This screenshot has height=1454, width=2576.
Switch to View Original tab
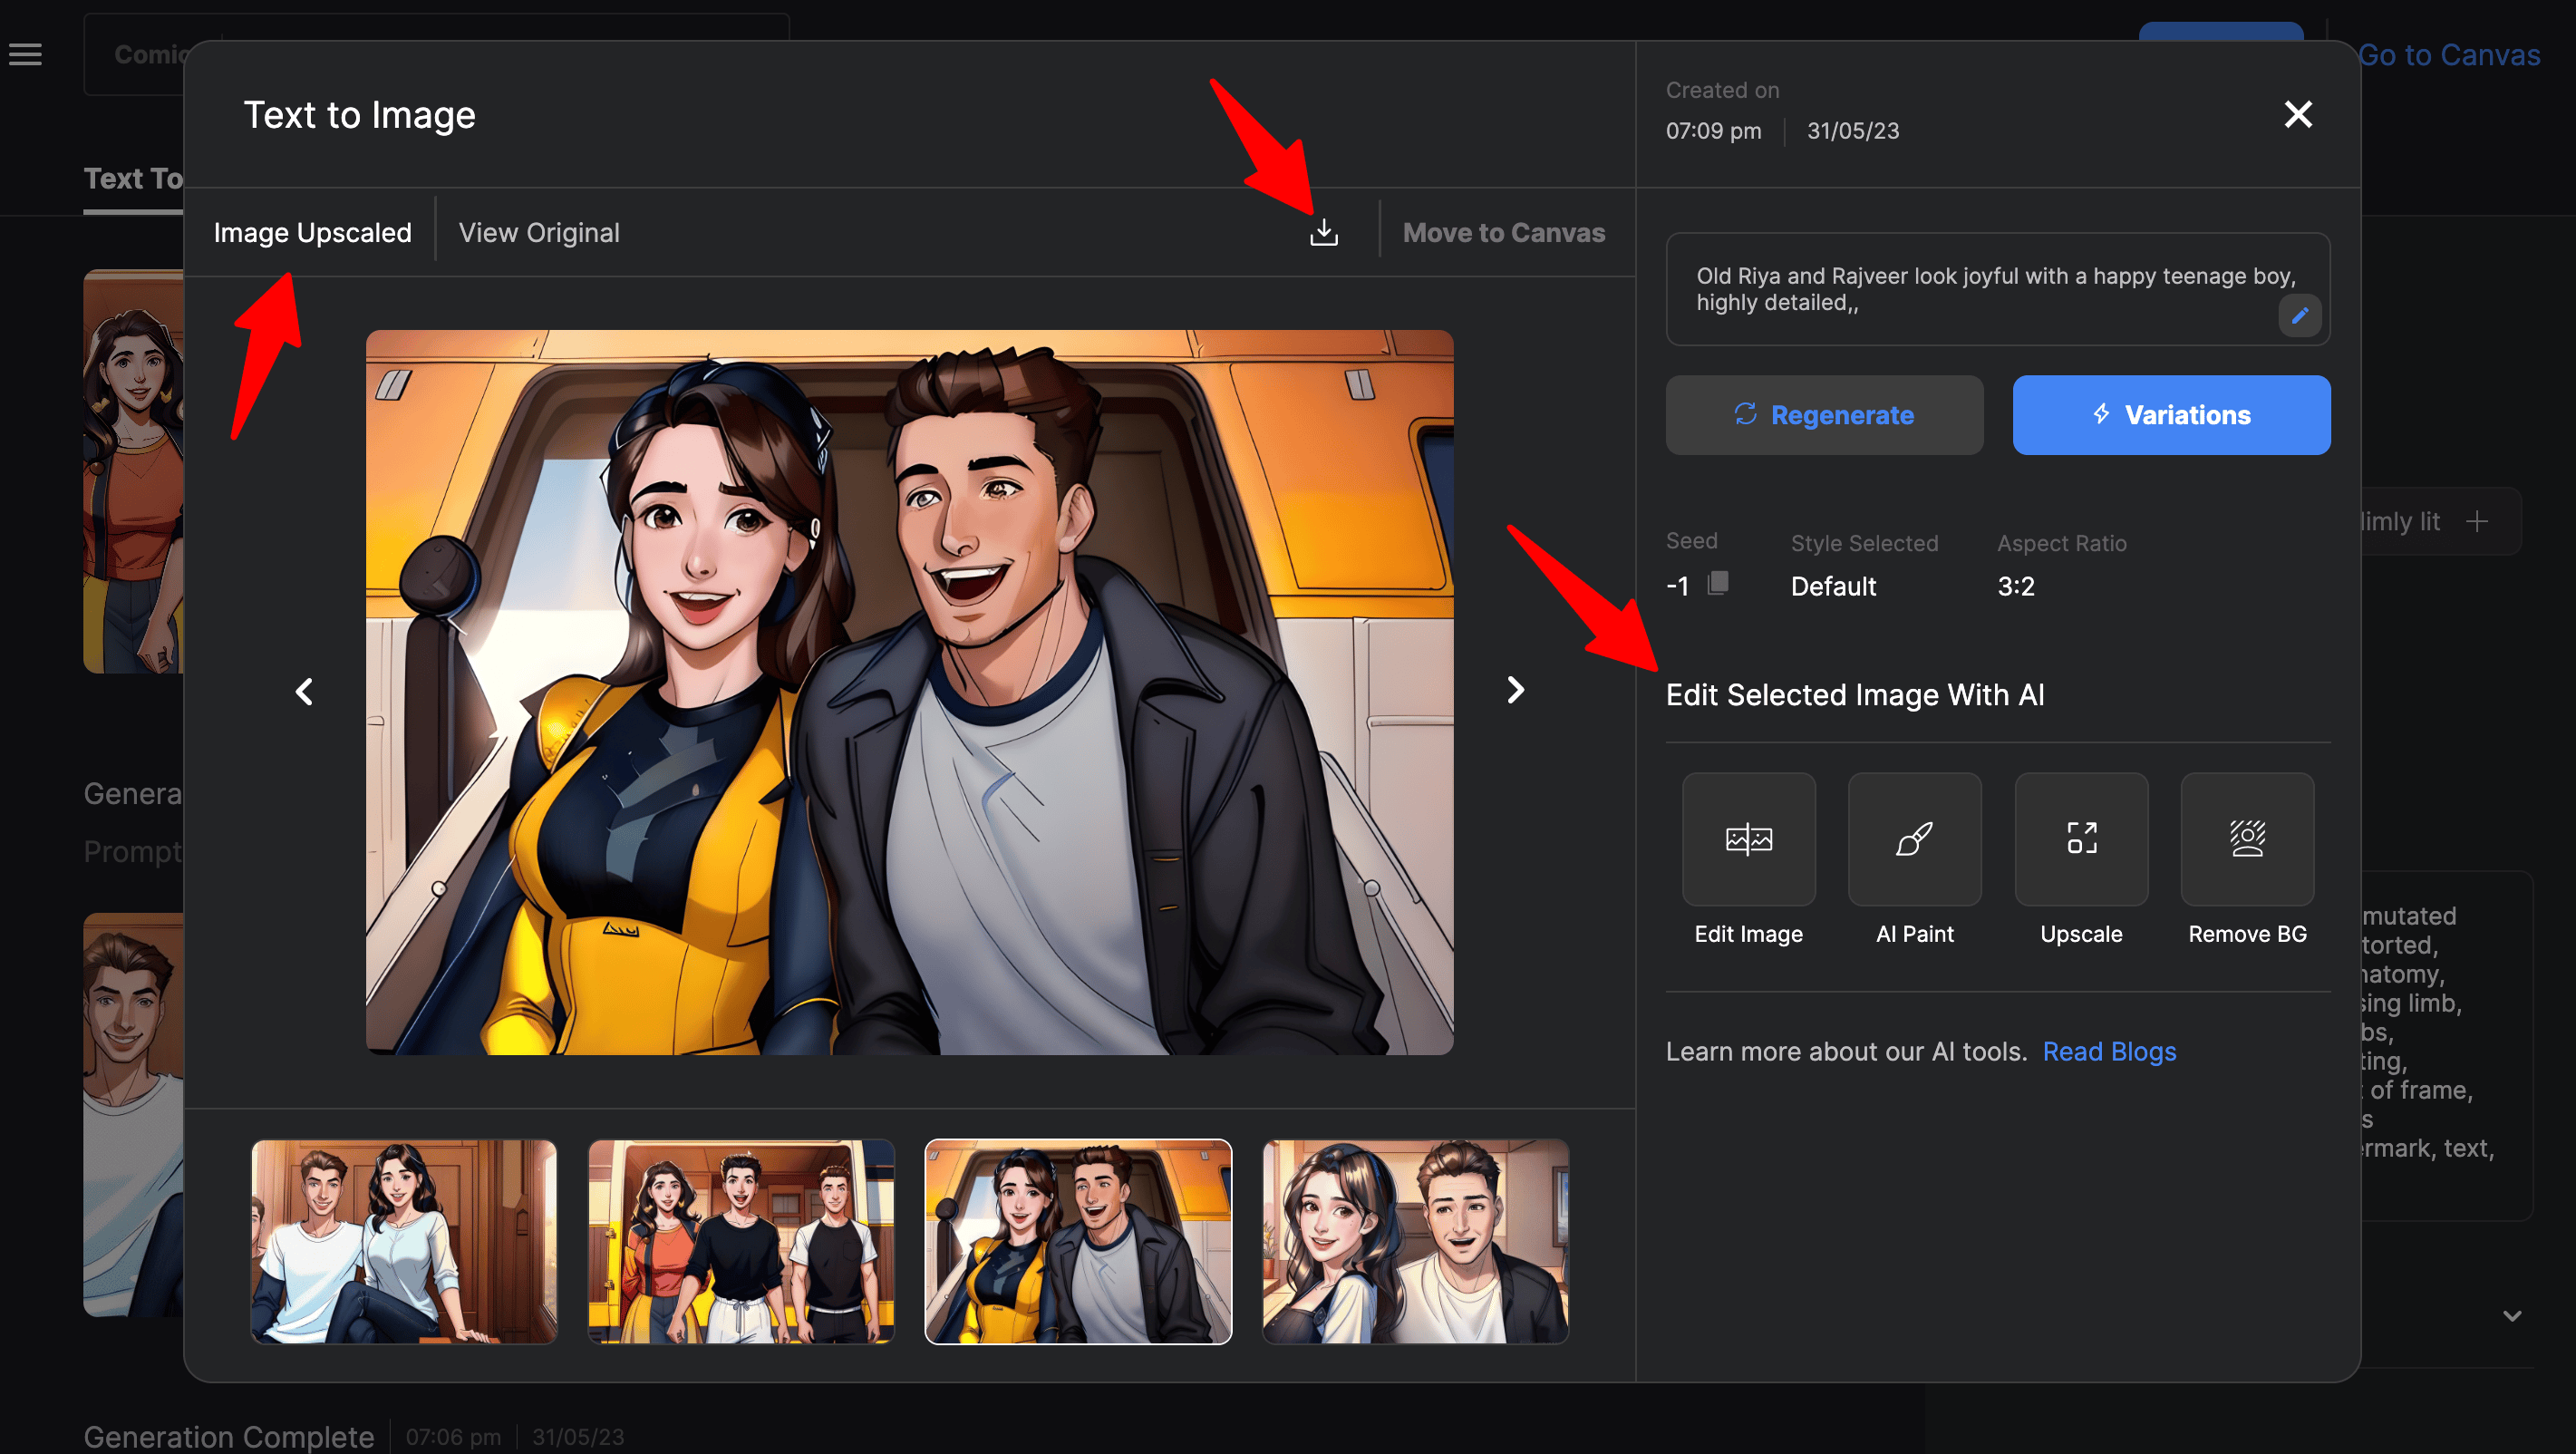[539, 232]
